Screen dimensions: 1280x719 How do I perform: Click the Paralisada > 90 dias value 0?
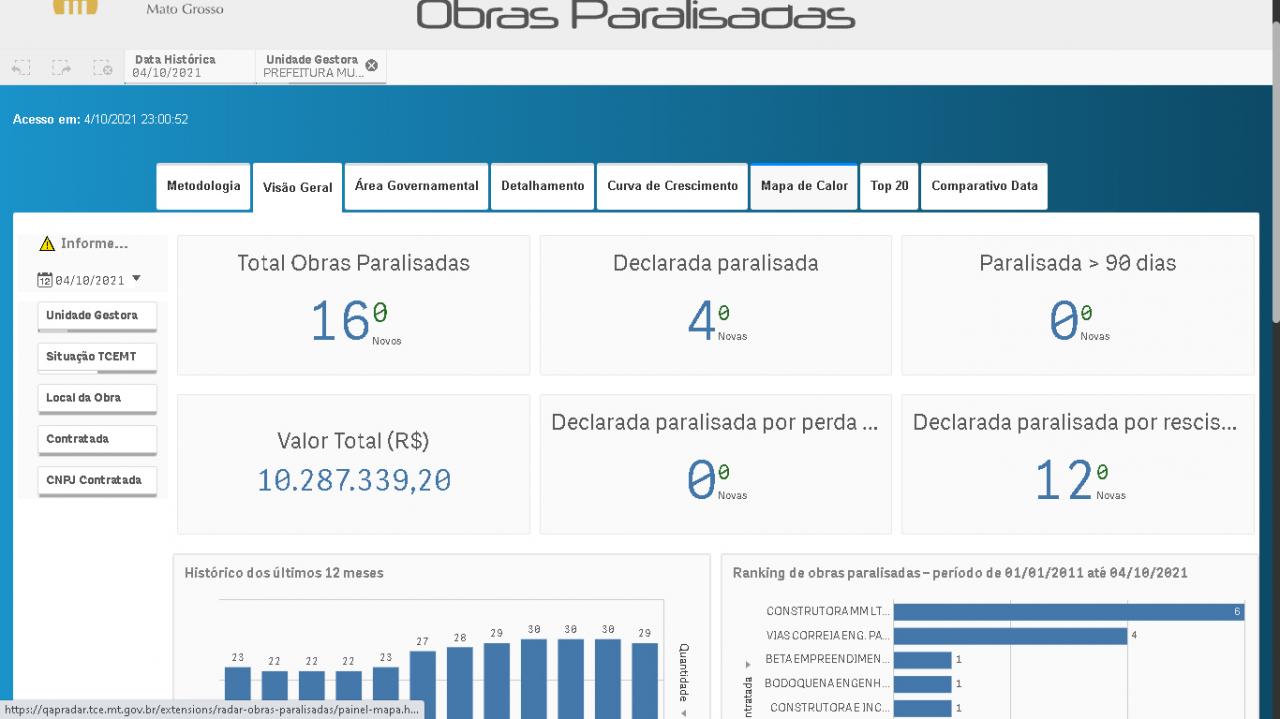1063,322
